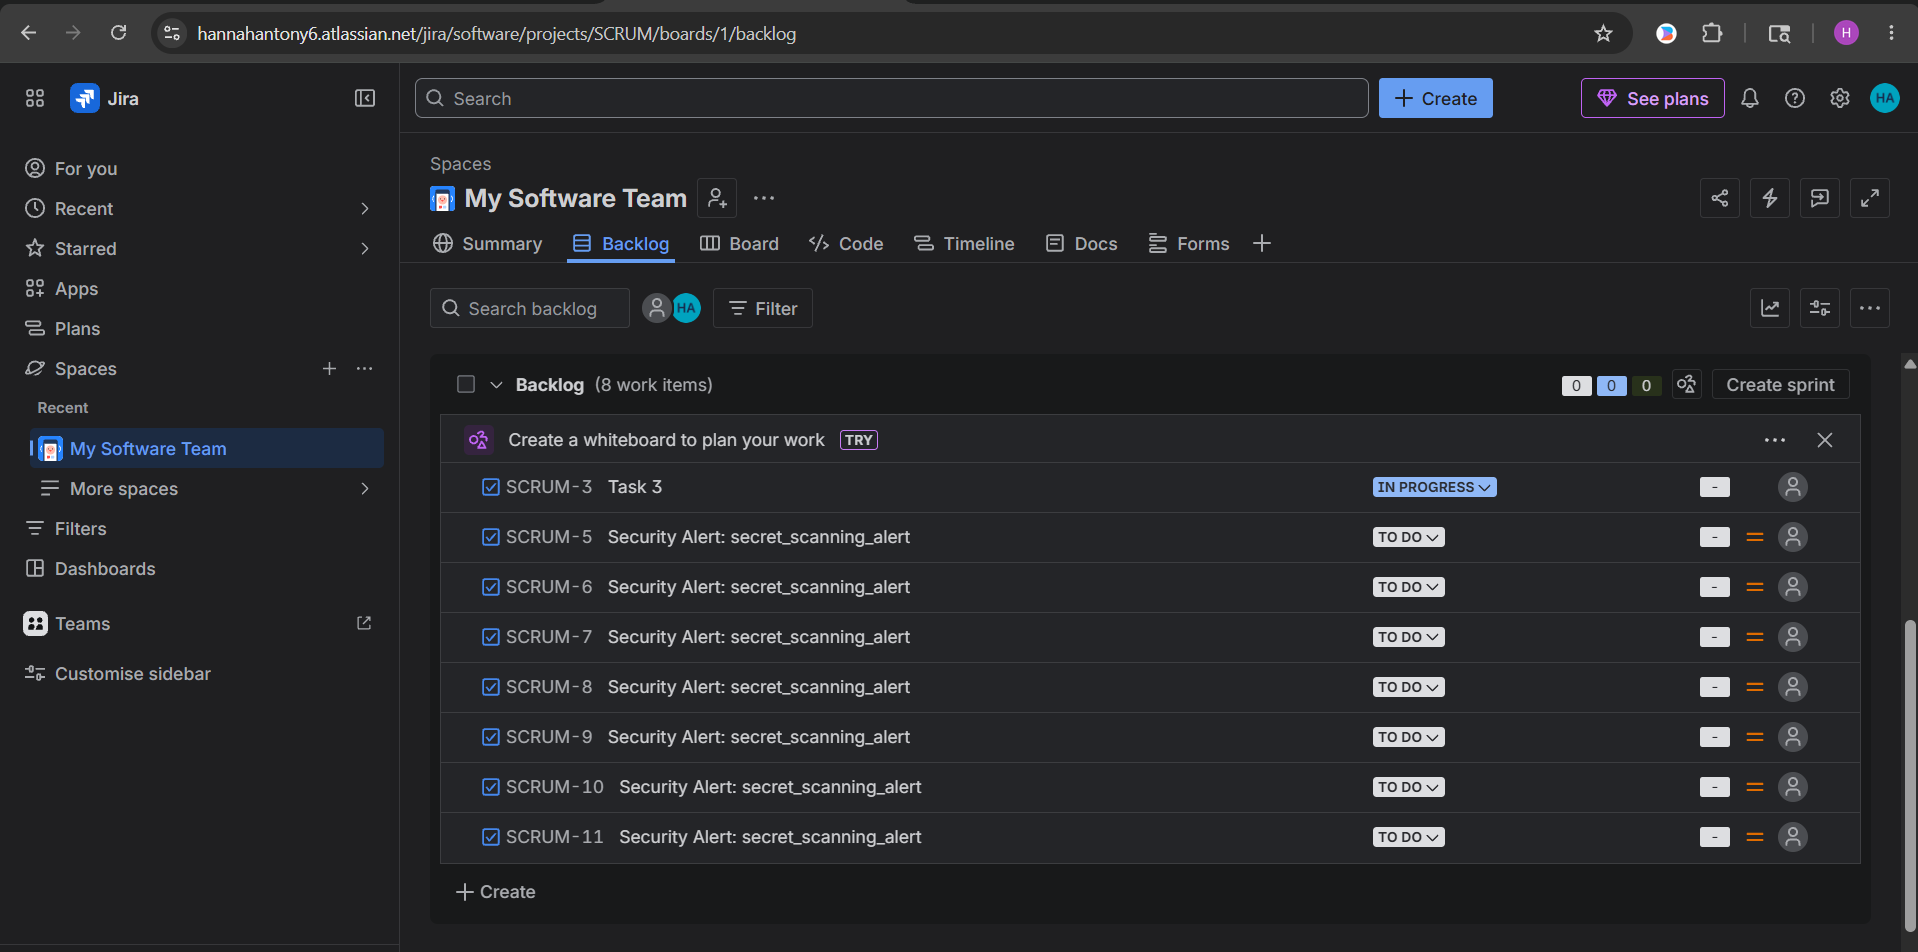Click the SCRUM-9 task type checkbox icon
This screenshot has width=1918, height=952.
[x=491, y=737]
